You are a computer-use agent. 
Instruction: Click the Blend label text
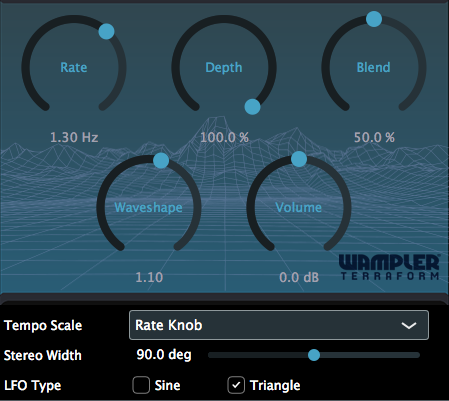coord(373,67)
